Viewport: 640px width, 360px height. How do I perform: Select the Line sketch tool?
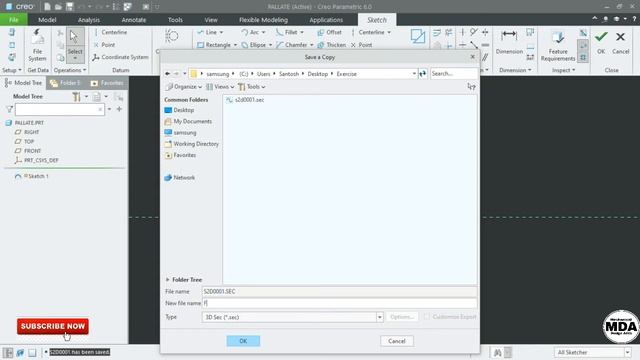pos(210,32)
